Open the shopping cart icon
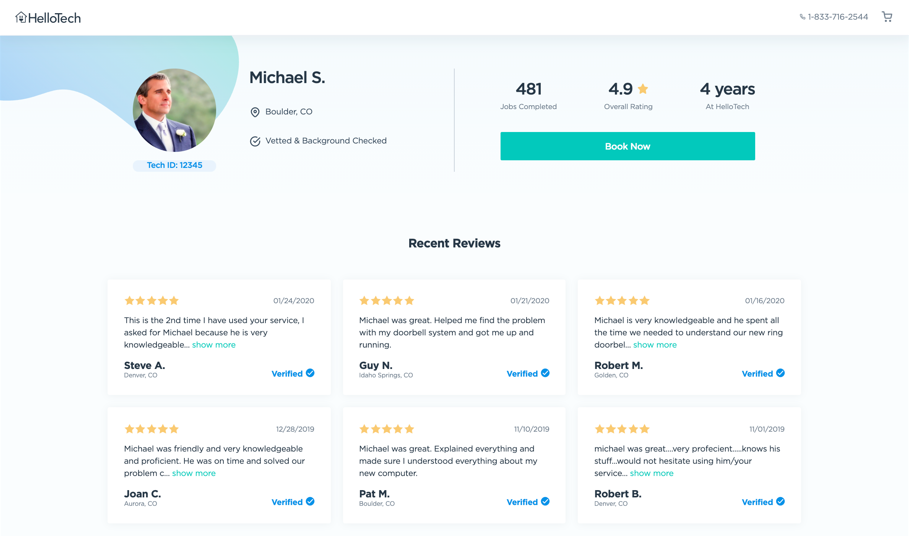The image size is (909, 536). (x=887, y=17)
